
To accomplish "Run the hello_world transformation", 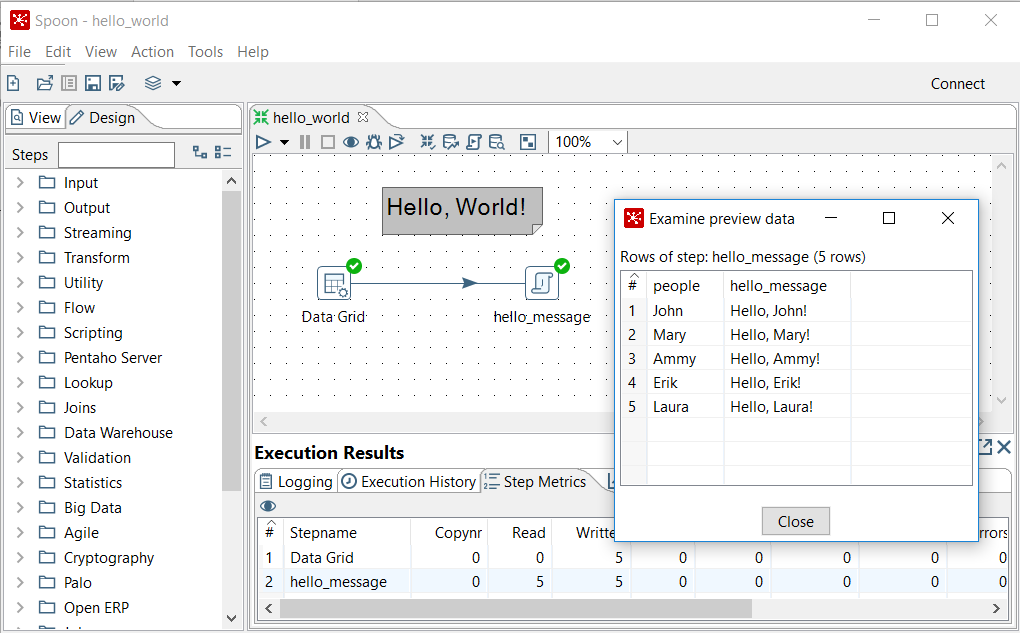I will (263, 142).
